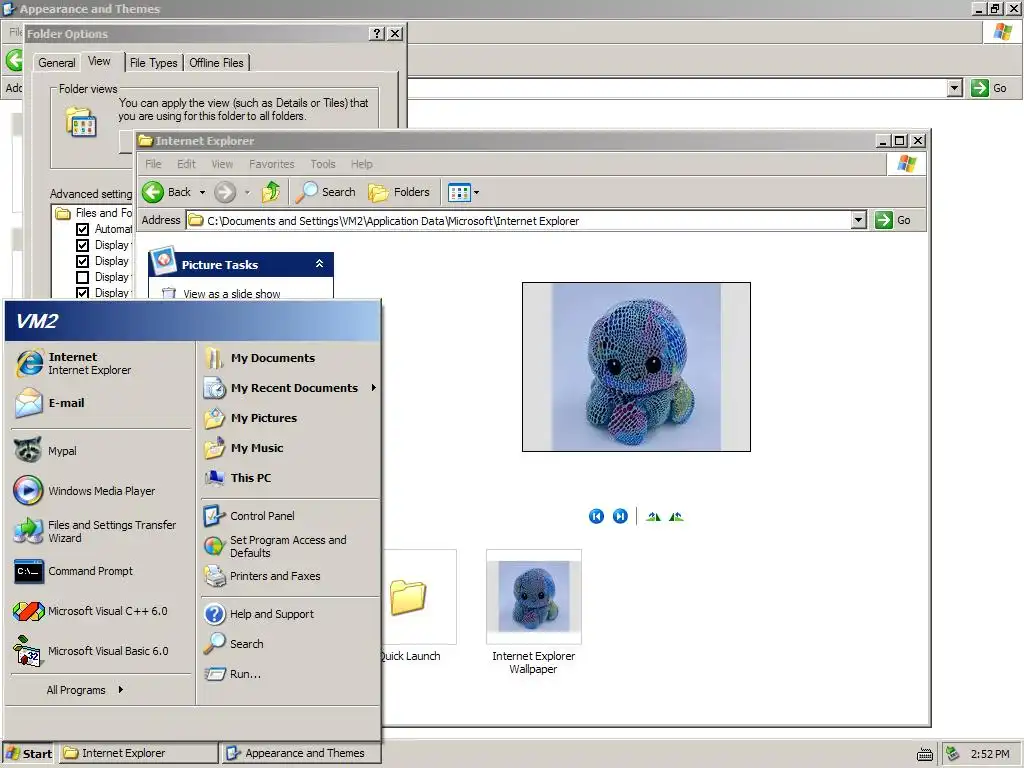
Task: Toggle the unchecked Display checkbox
Action: (82, 277)
